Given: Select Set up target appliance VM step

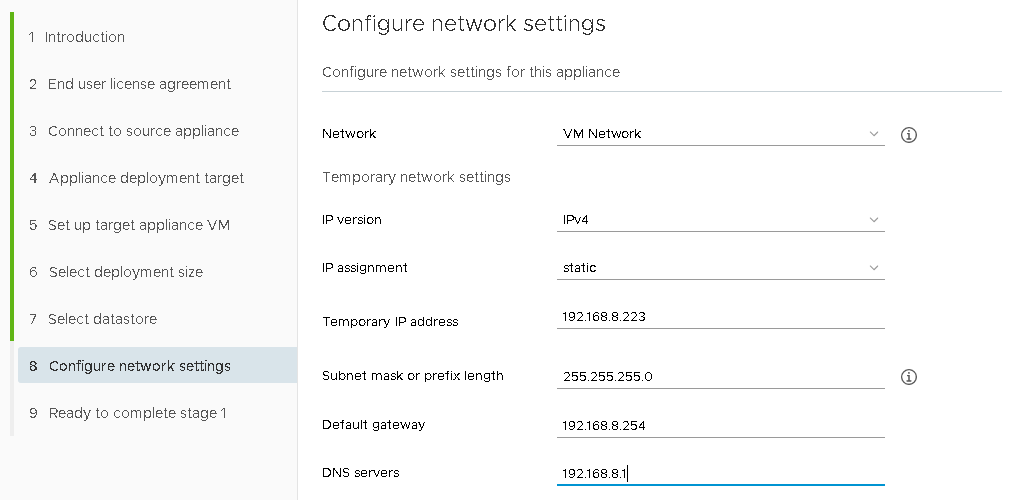Looking at the screenshot, I should [139, 225].
